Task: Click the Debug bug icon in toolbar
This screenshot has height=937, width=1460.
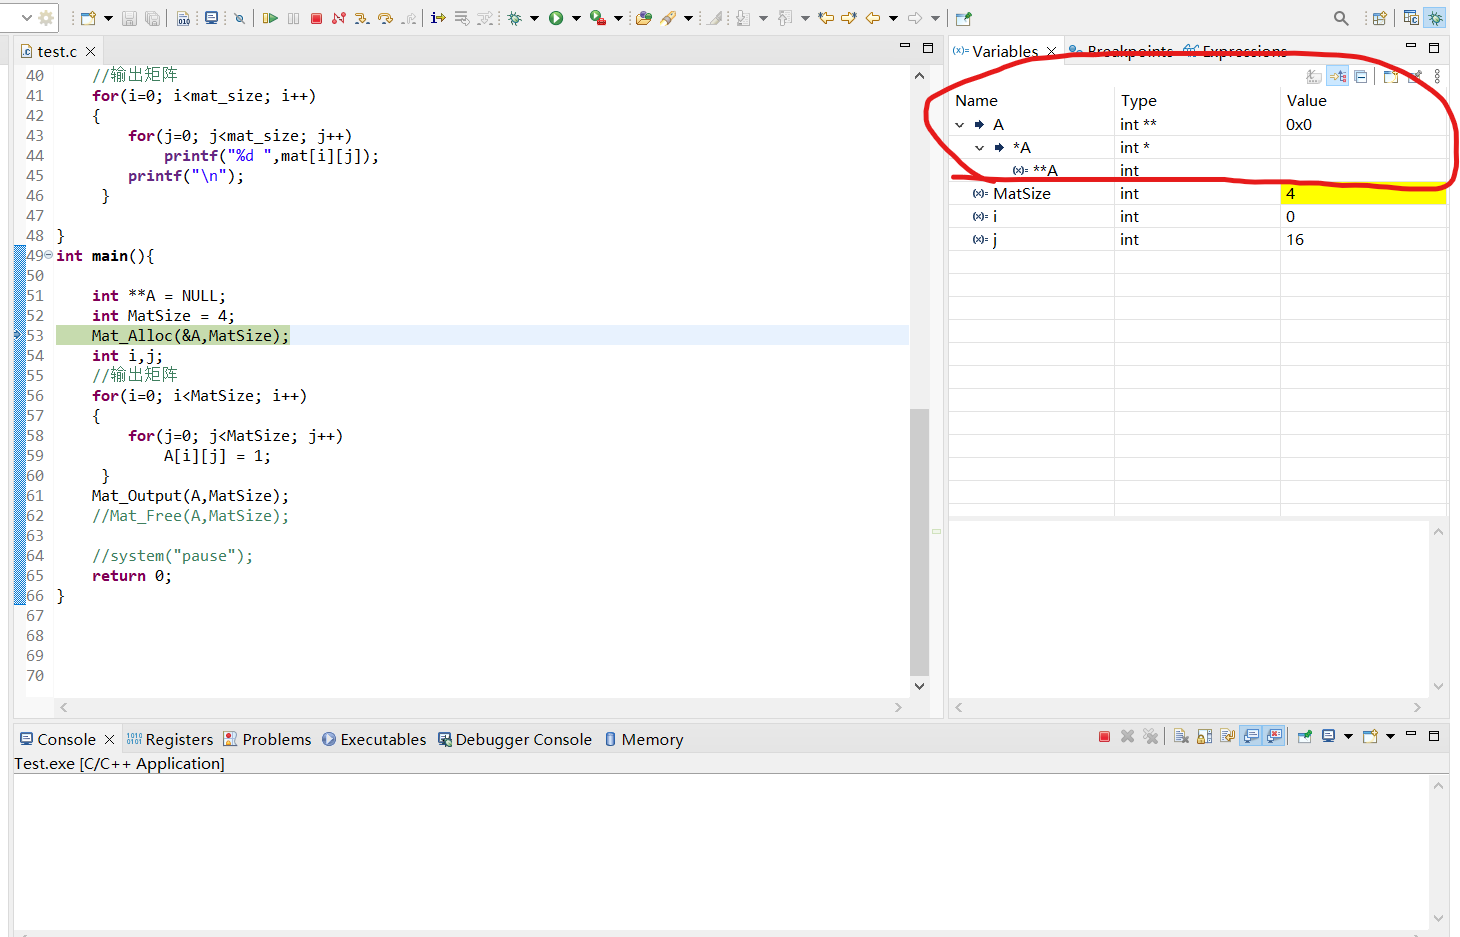Action: pyautogui.click(x=515, y=18)
